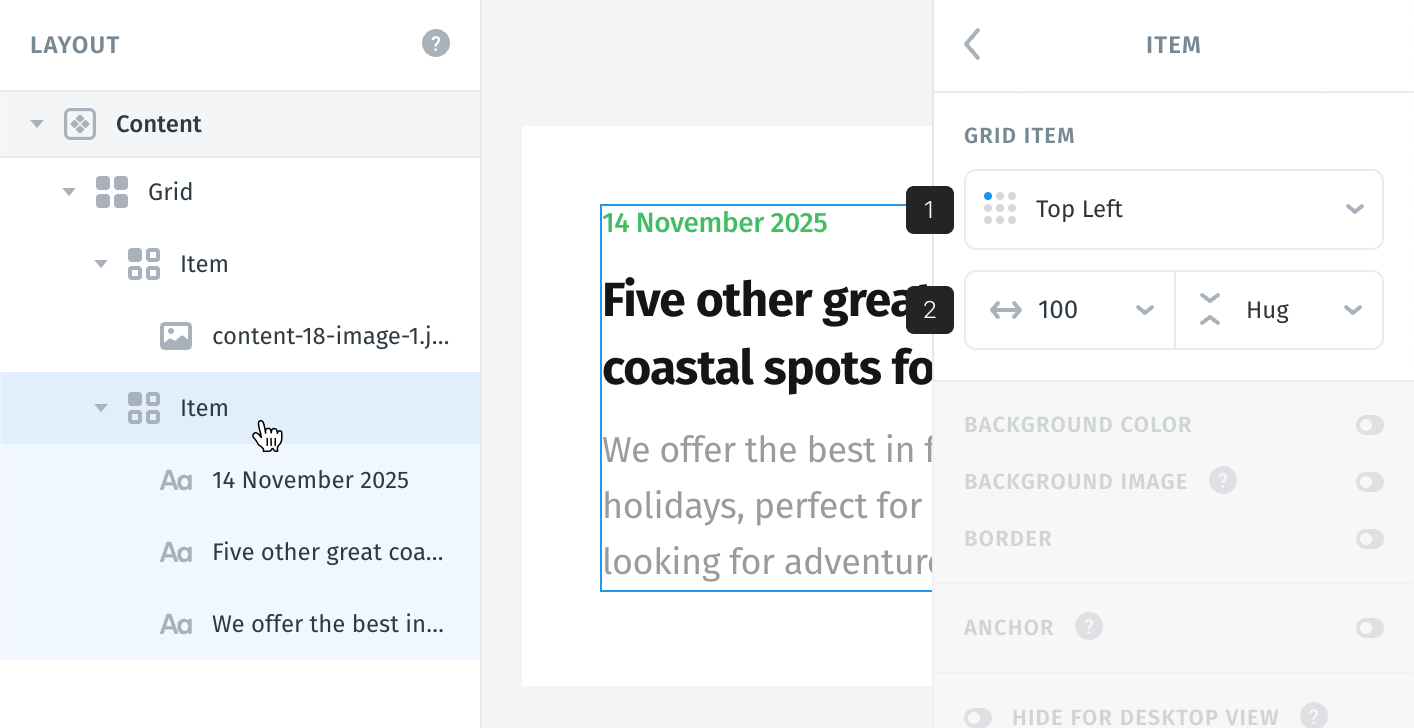This screenshot has width=1414, height=728.
Task: Click the Anchor help icon
Action: click(x=1089, y=627)
